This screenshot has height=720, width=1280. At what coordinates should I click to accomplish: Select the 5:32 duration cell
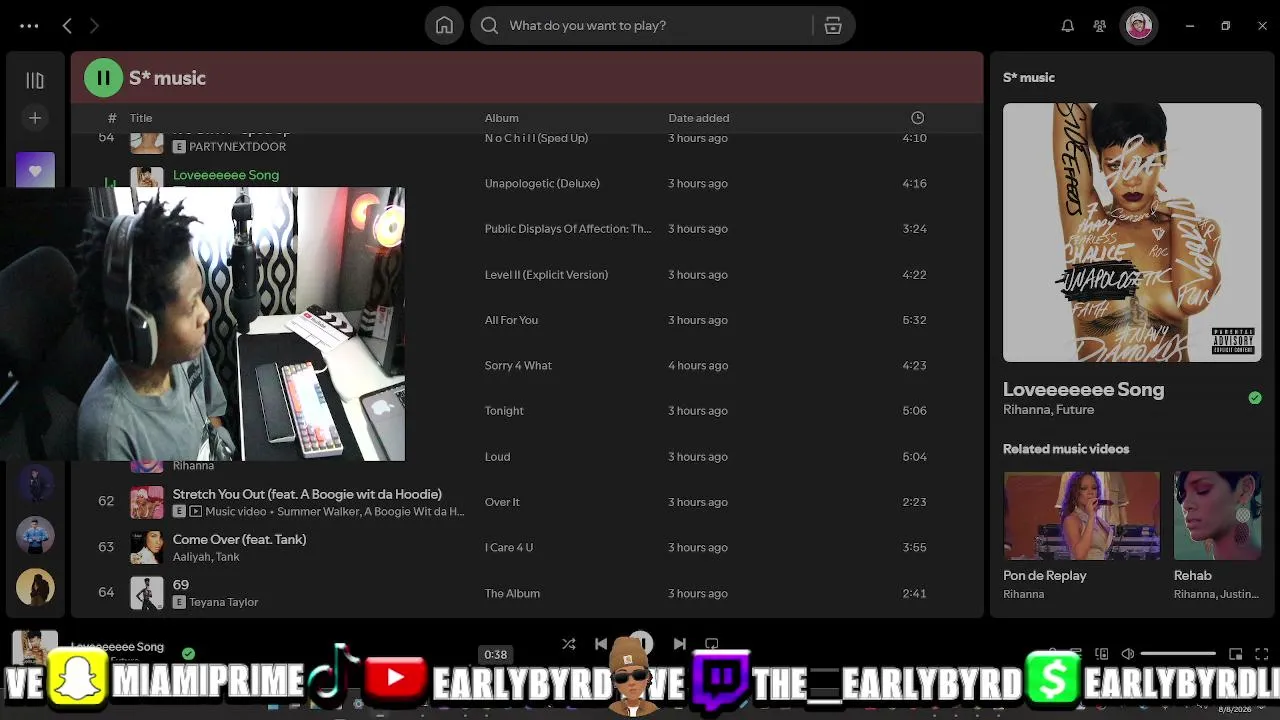[x=914, y=320]
